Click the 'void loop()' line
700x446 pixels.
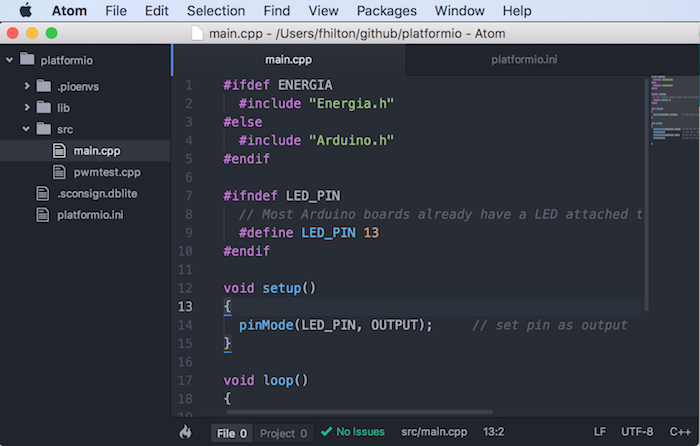click(x=266, y=380)
